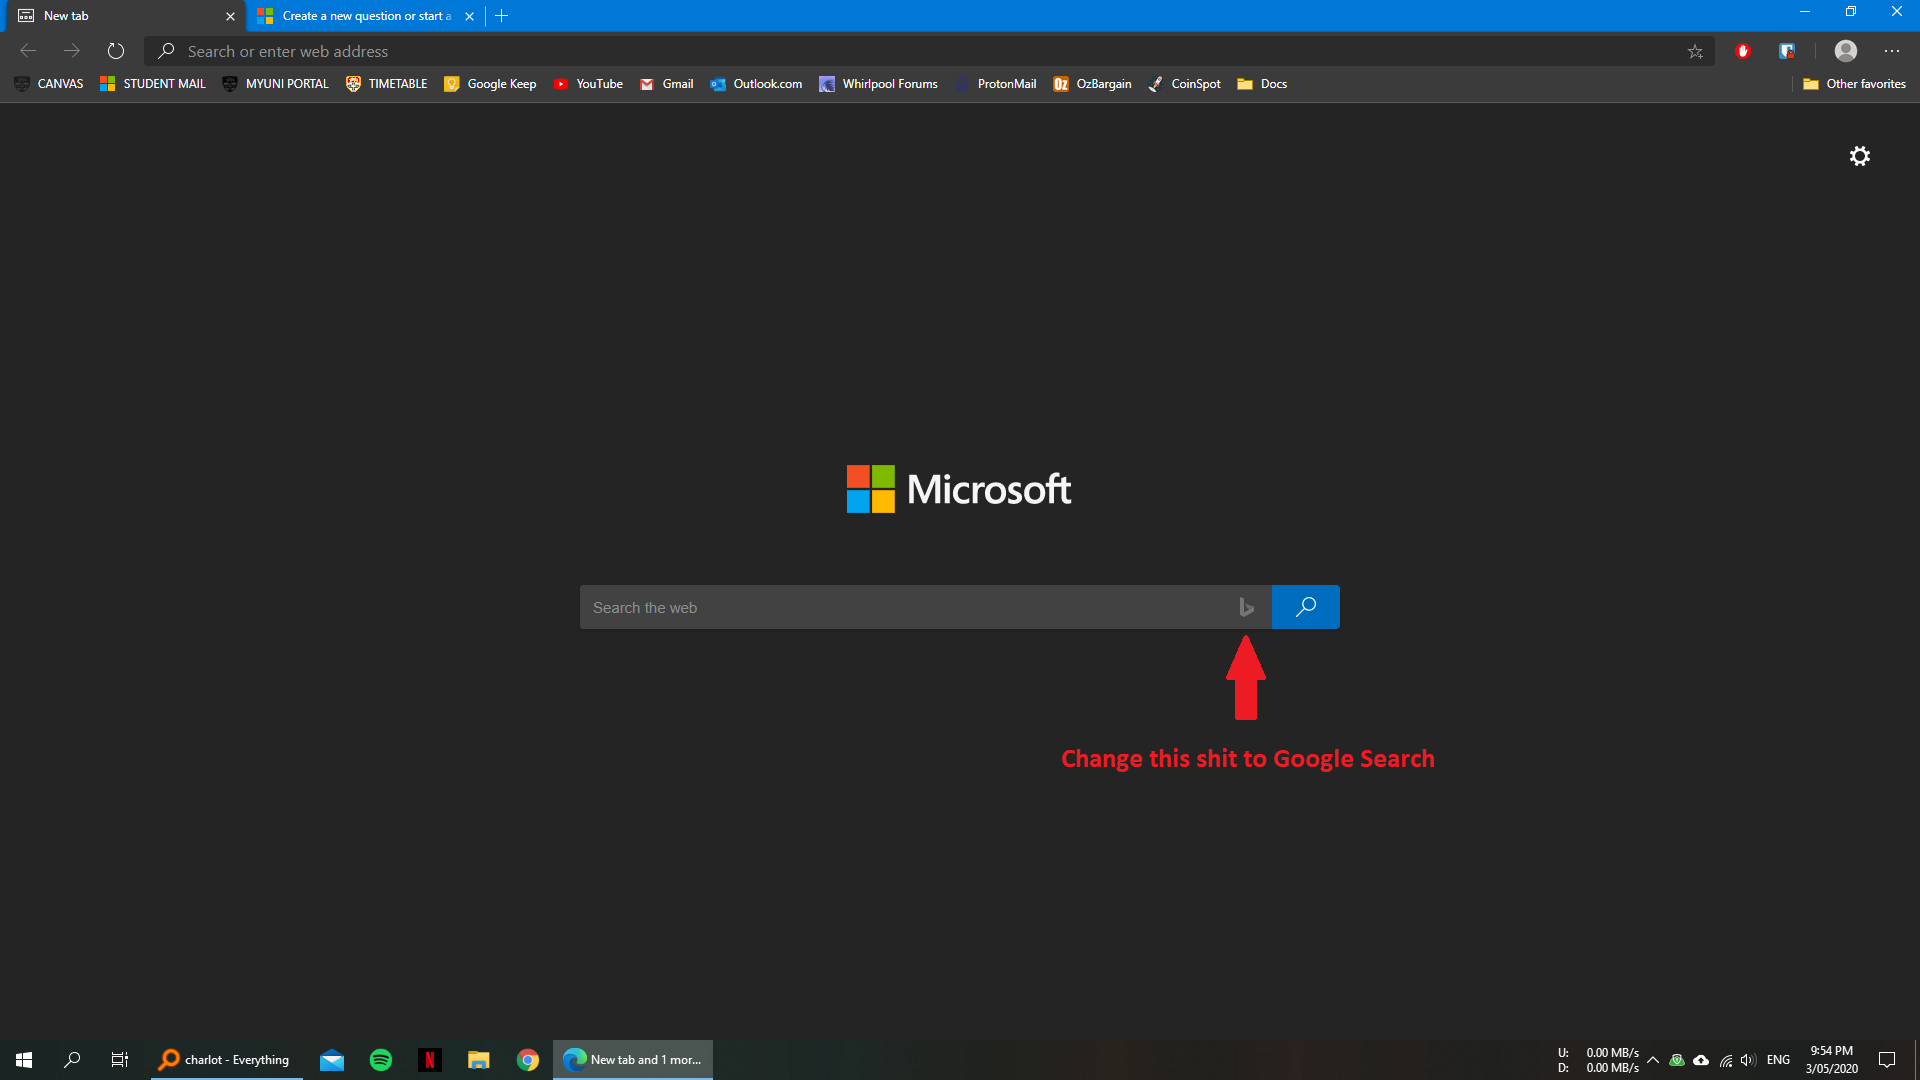Switch to the New tab tab
The height and width of the screenshot is (1080, 1920).
point(122,16)
